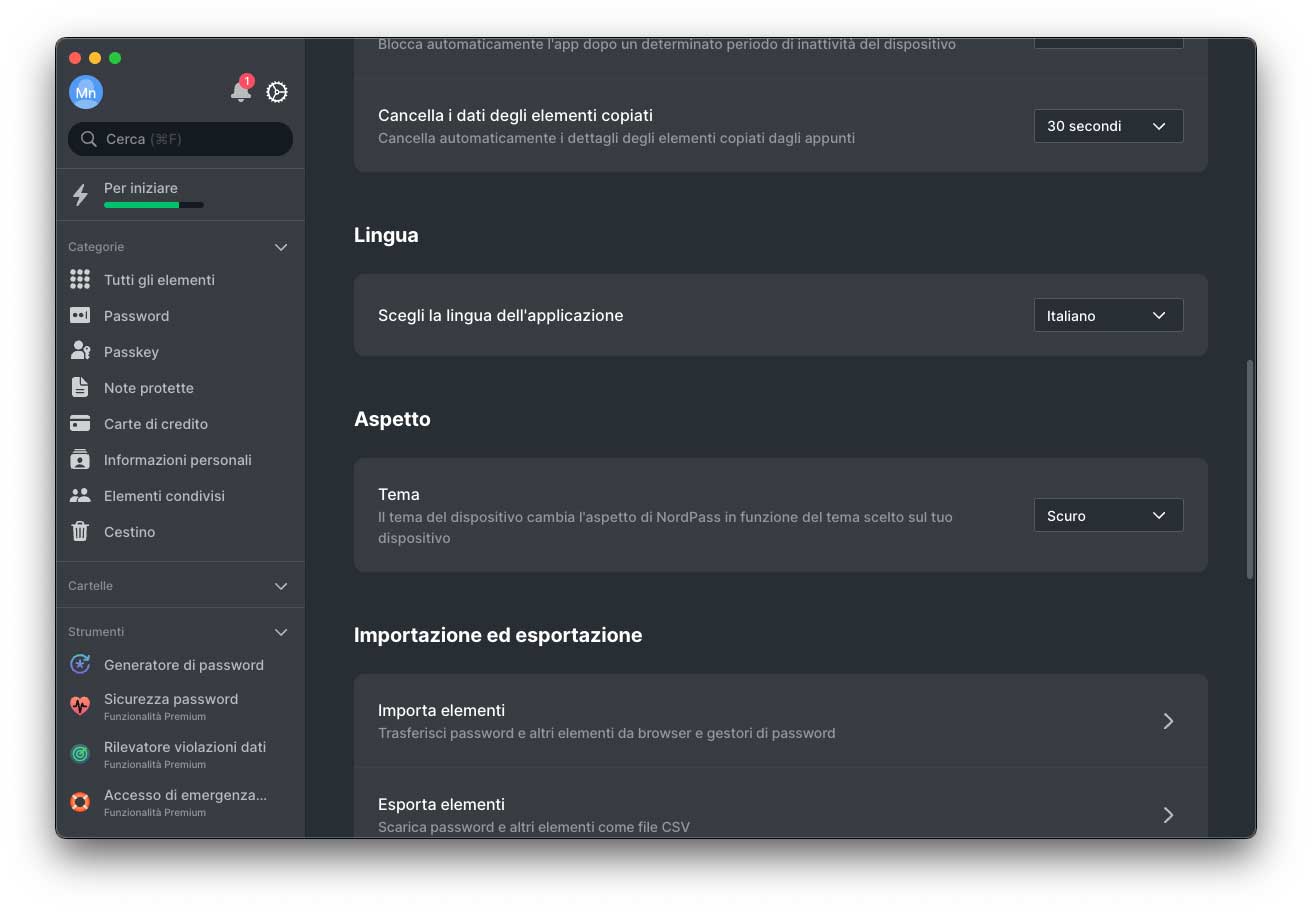Screen dimensions: 1312x912
Task: Open the notifications bell icon
Action: tap(240, 92)
